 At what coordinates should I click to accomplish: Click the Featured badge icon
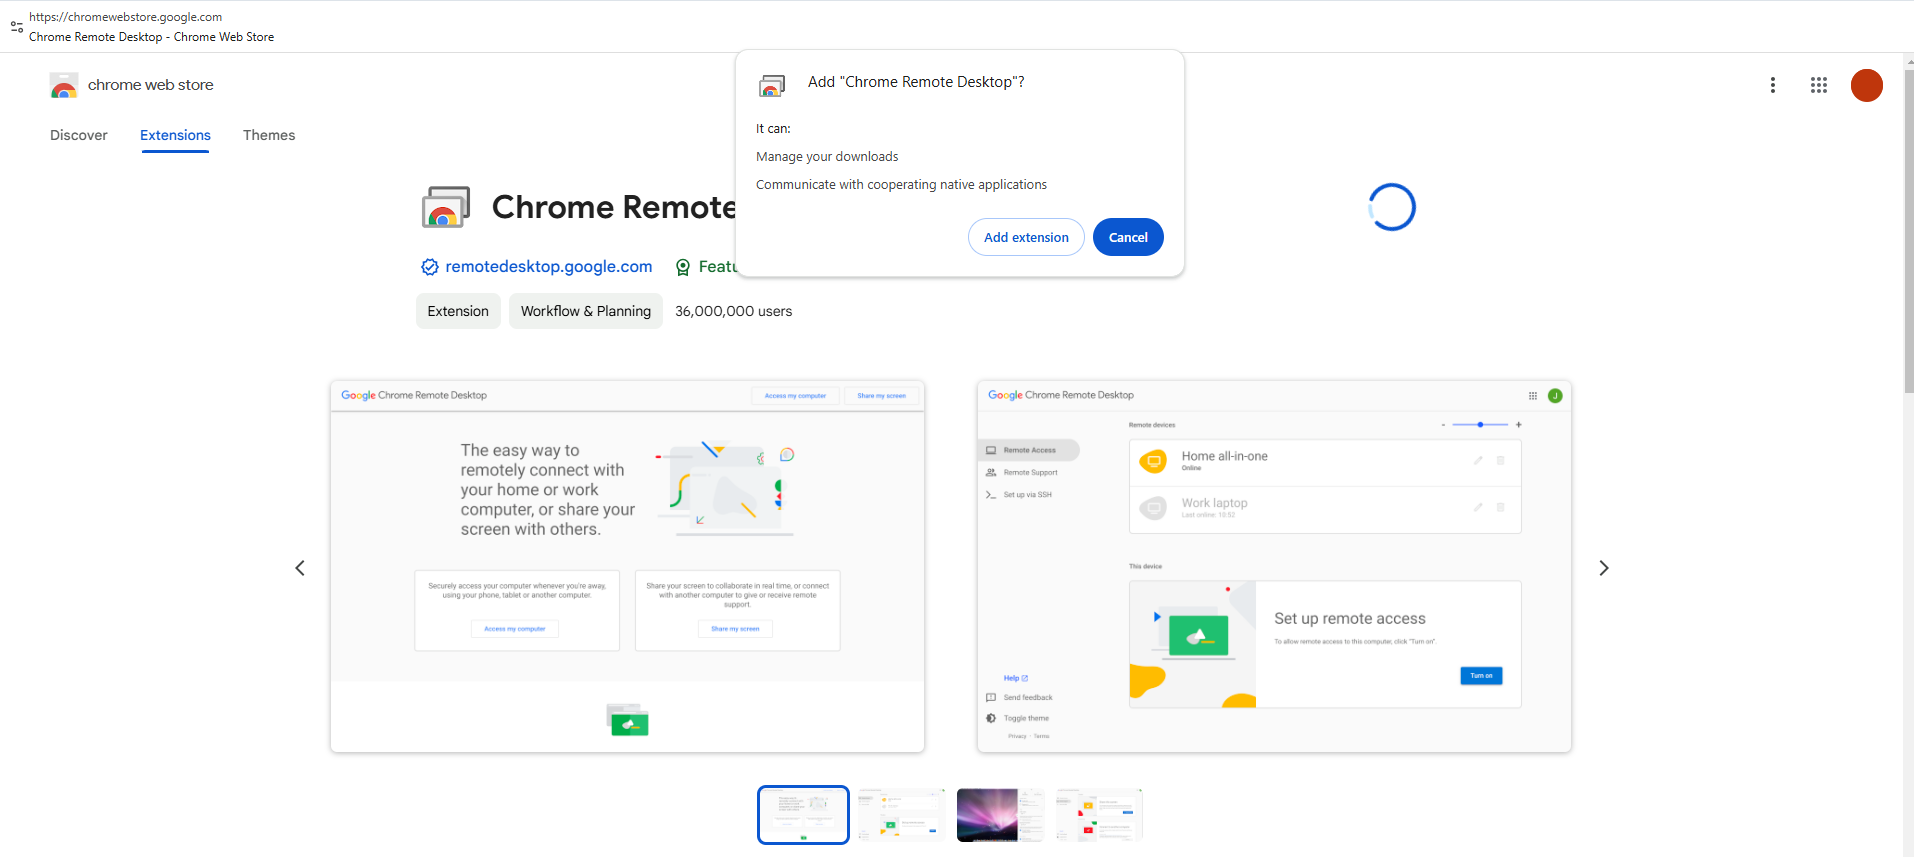click(x=683, y=267)
